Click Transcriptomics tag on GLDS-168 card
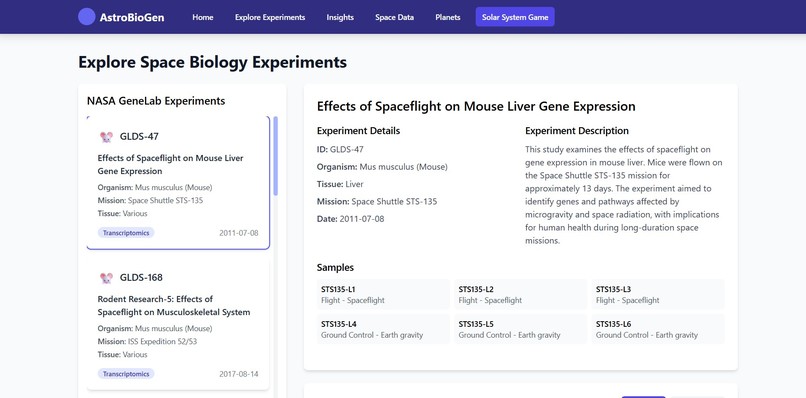The height and width of the screenshot is (398, 806). 126,374
